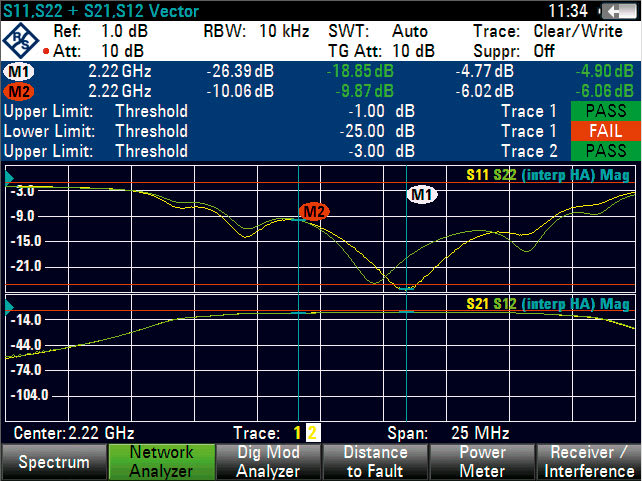Click the S21 S12 (interp HA) Mag trace label
Image resolution: width=642 pixels, height=481 pixels.
[x=548, y=304]
